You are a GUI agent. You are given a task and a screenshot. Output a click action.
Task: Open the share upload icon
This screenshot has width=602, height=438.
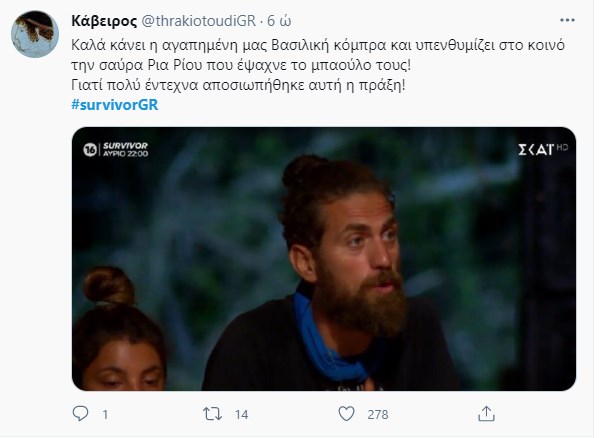click(x=486, y=414)
